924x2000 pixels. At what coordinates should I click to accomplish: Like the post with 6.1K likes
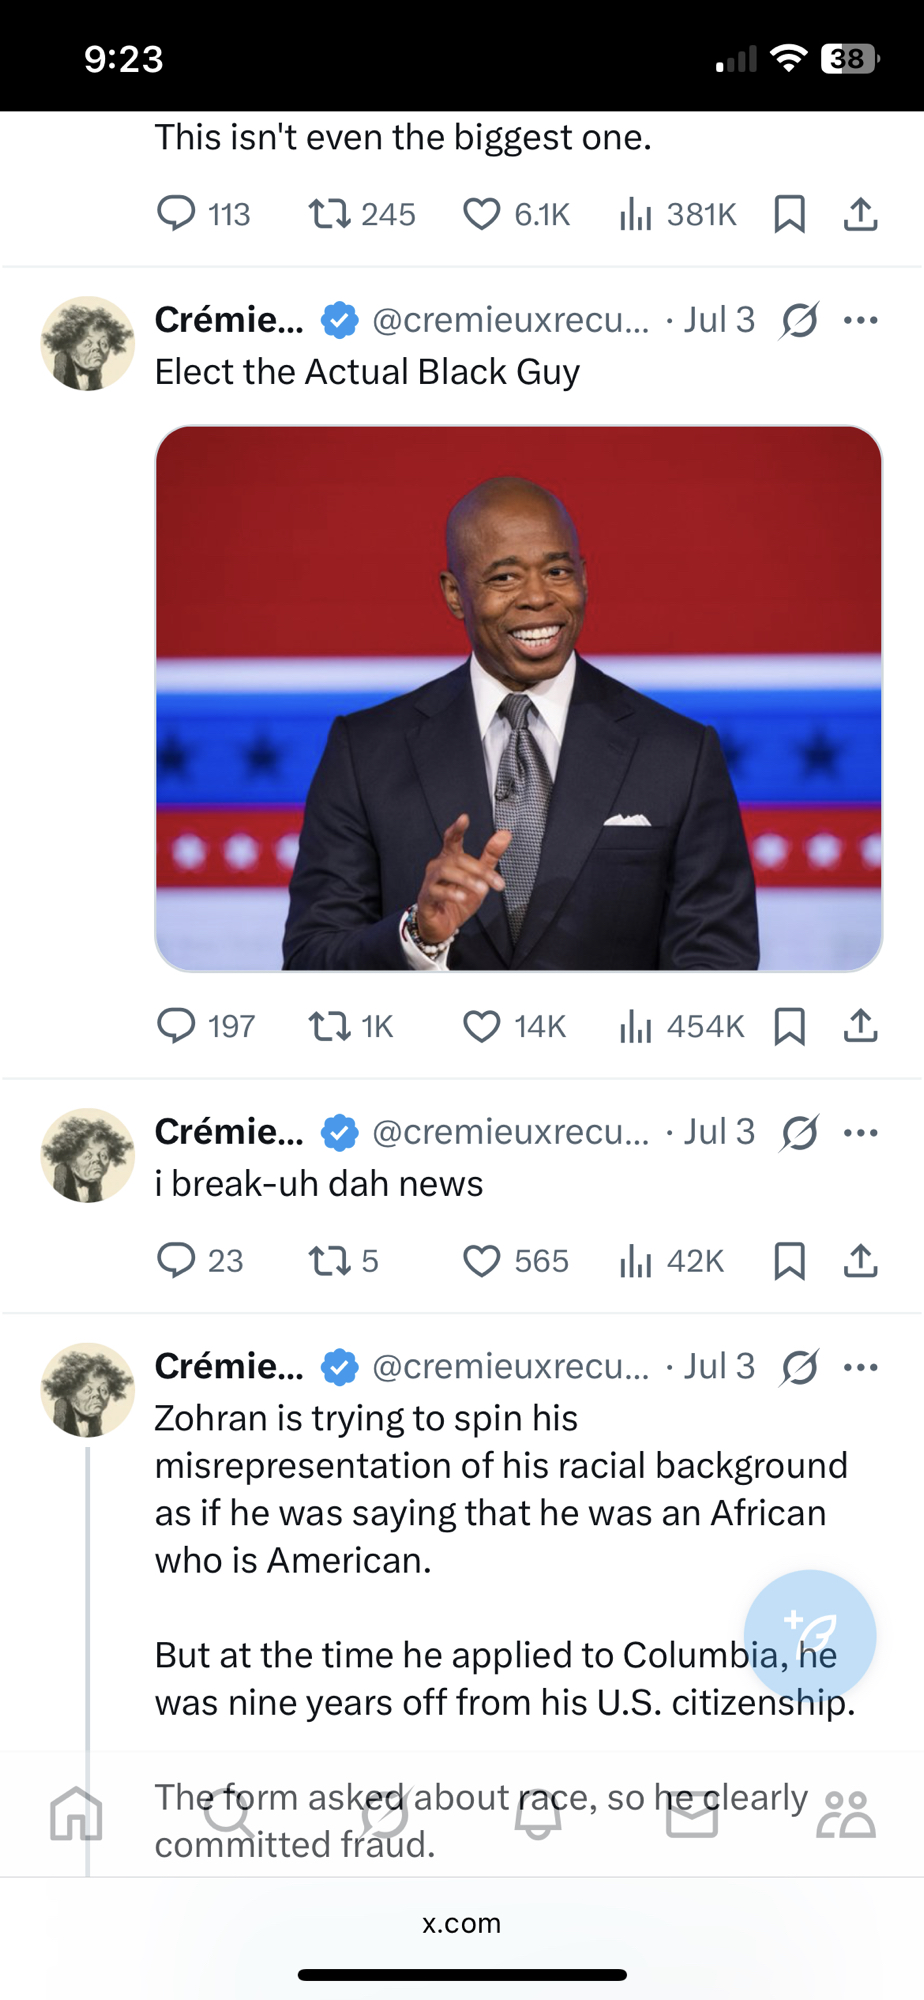coord(481,214)
